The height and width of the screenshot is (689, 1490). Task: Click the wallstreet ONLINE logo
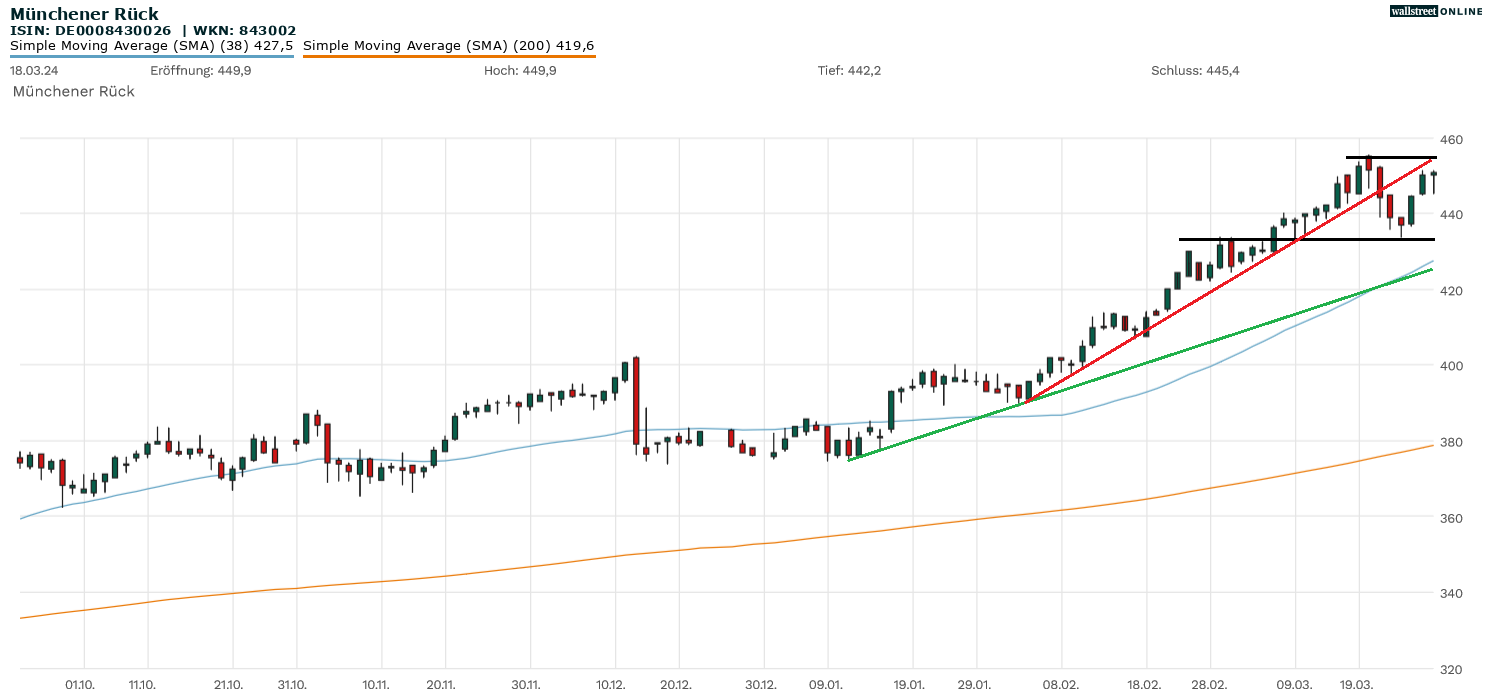pyautogui.click(x=1436, y=11)
